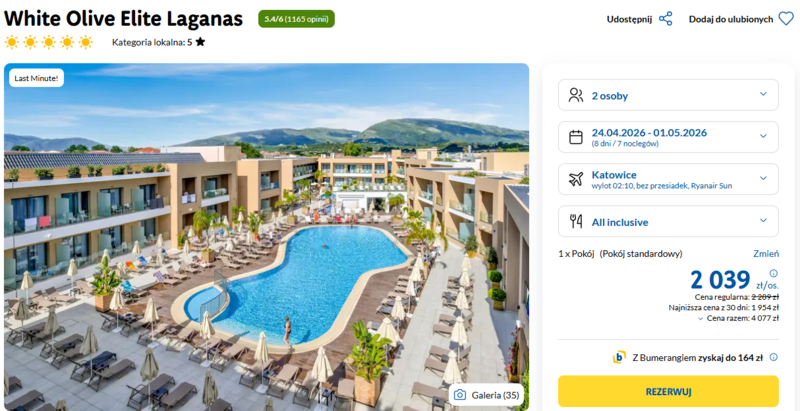800x411 pixels.
Task: Click the calendar icon in date field
Action: coord(576,137)
